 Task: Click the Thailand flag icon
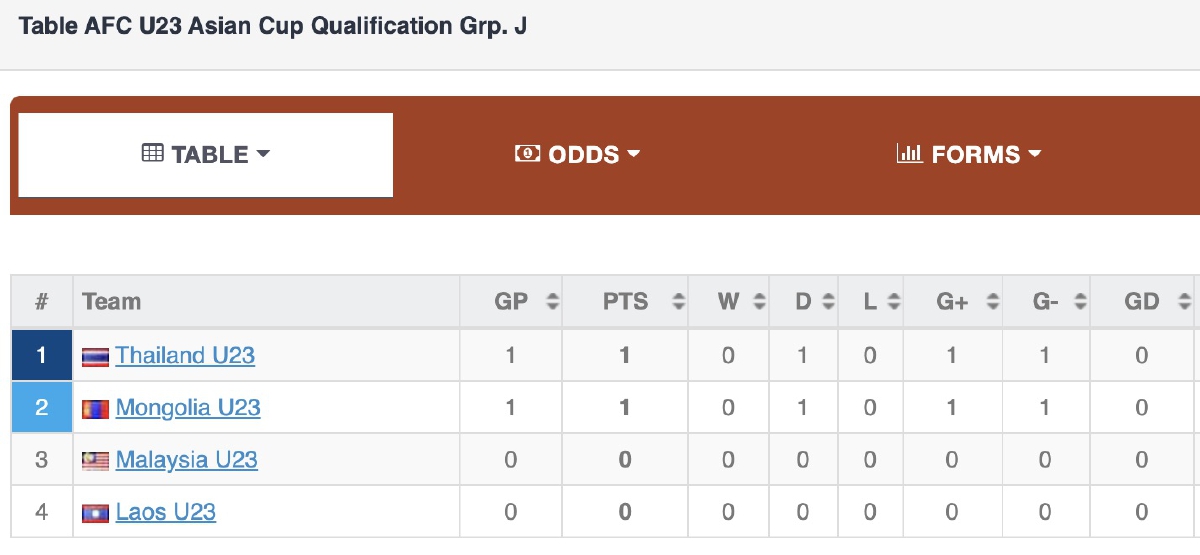96,357
